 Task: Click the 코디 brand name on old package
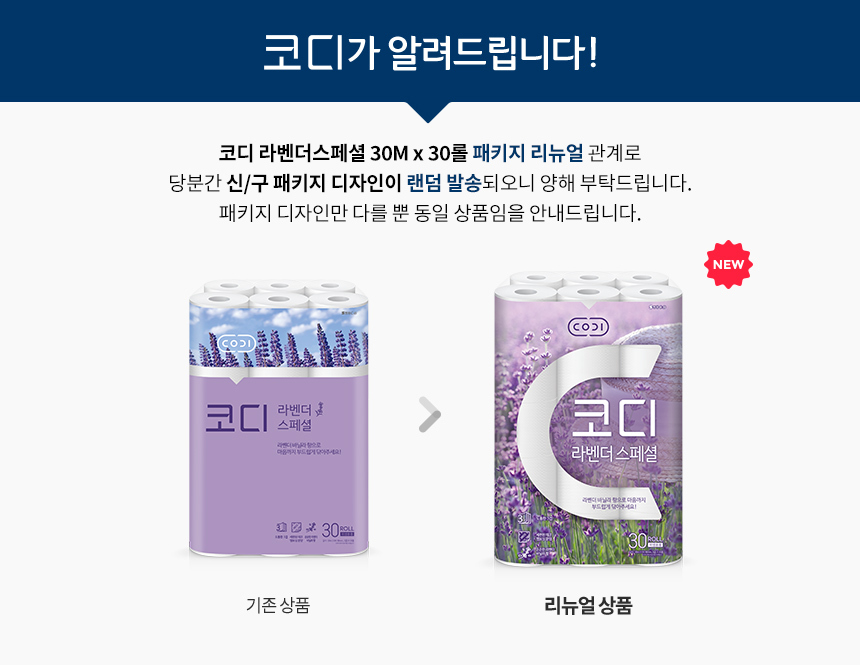click(237, 418)
